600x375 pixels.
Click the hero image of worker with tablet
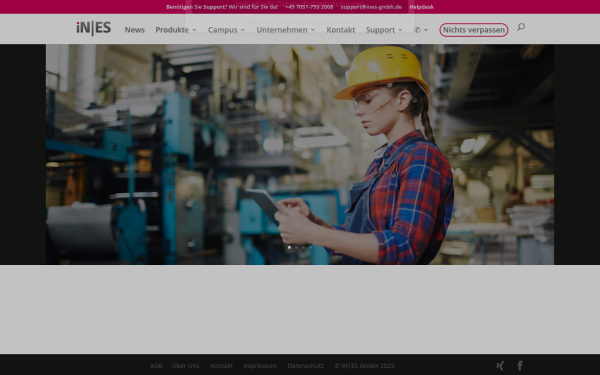tap(300, 154)
